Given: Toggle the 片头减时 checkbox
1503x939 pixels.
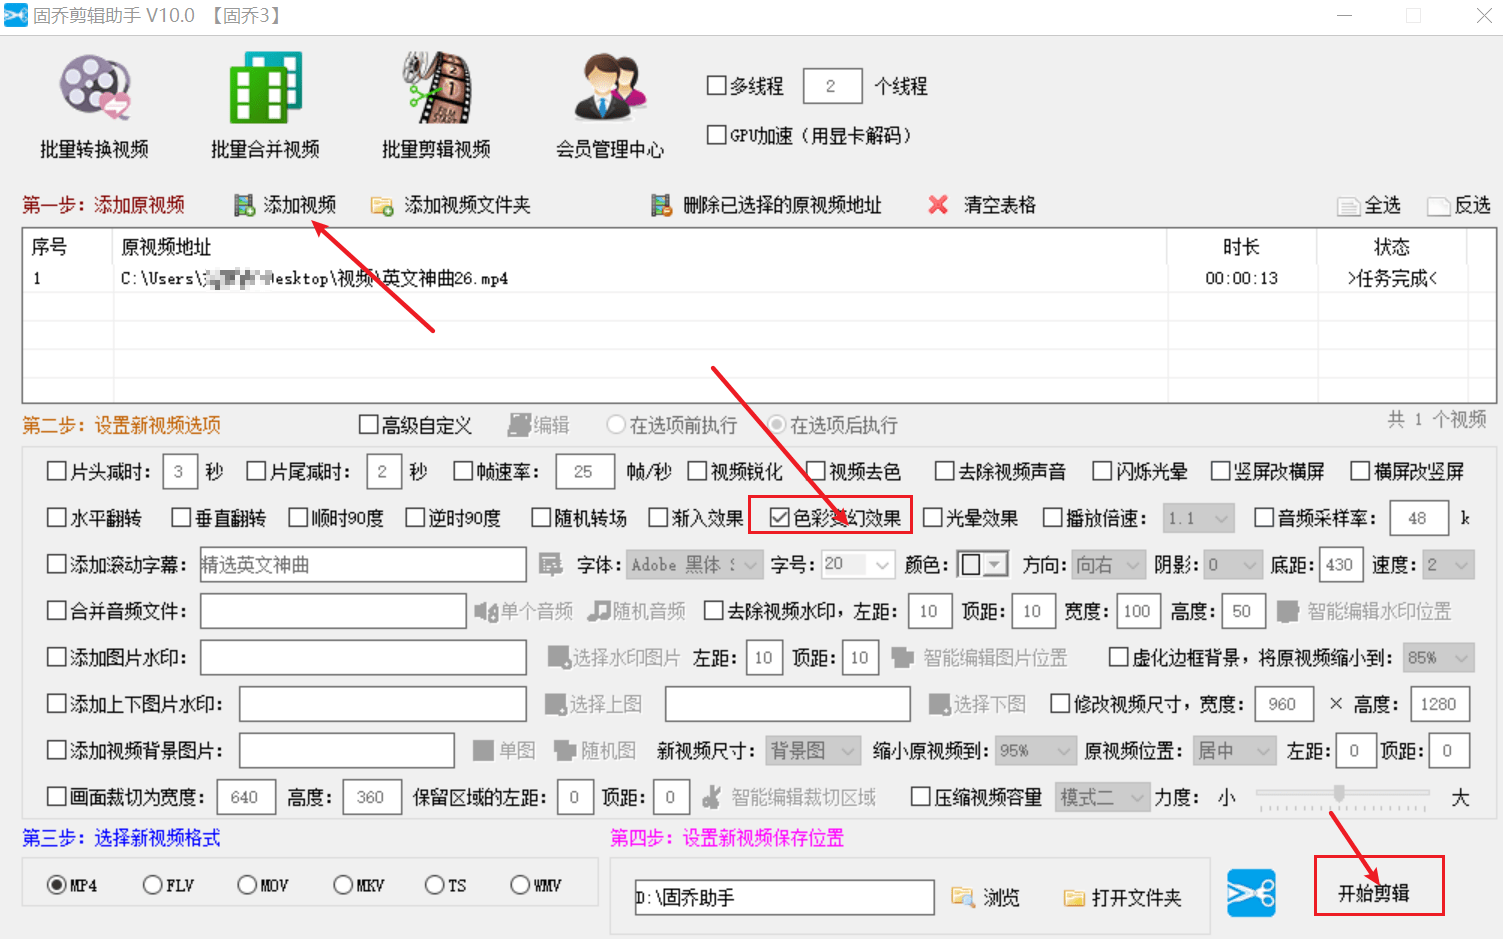Looking at the screenshot, I should pyautogui.click(x=57, y=471).
